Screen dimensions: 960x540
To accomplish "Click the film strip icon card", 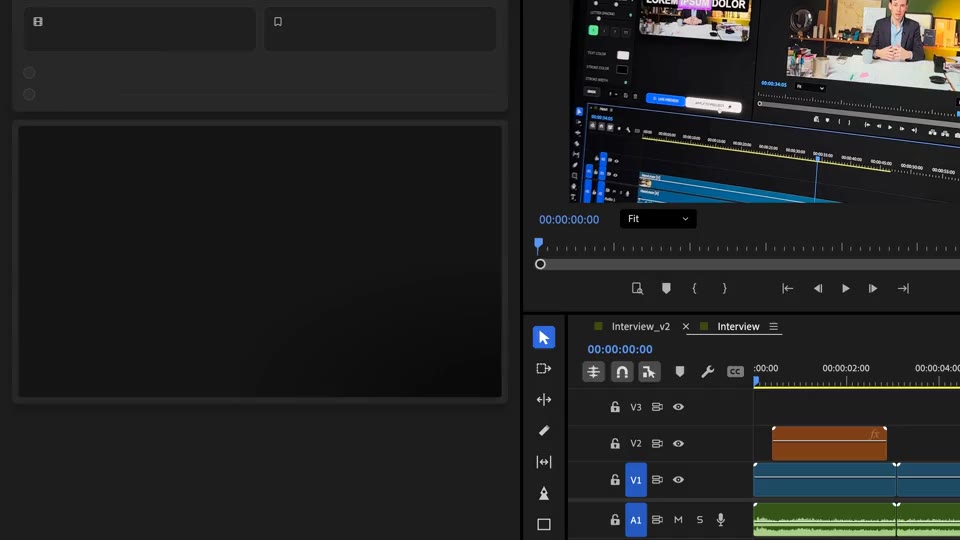I will click(140, 29).
